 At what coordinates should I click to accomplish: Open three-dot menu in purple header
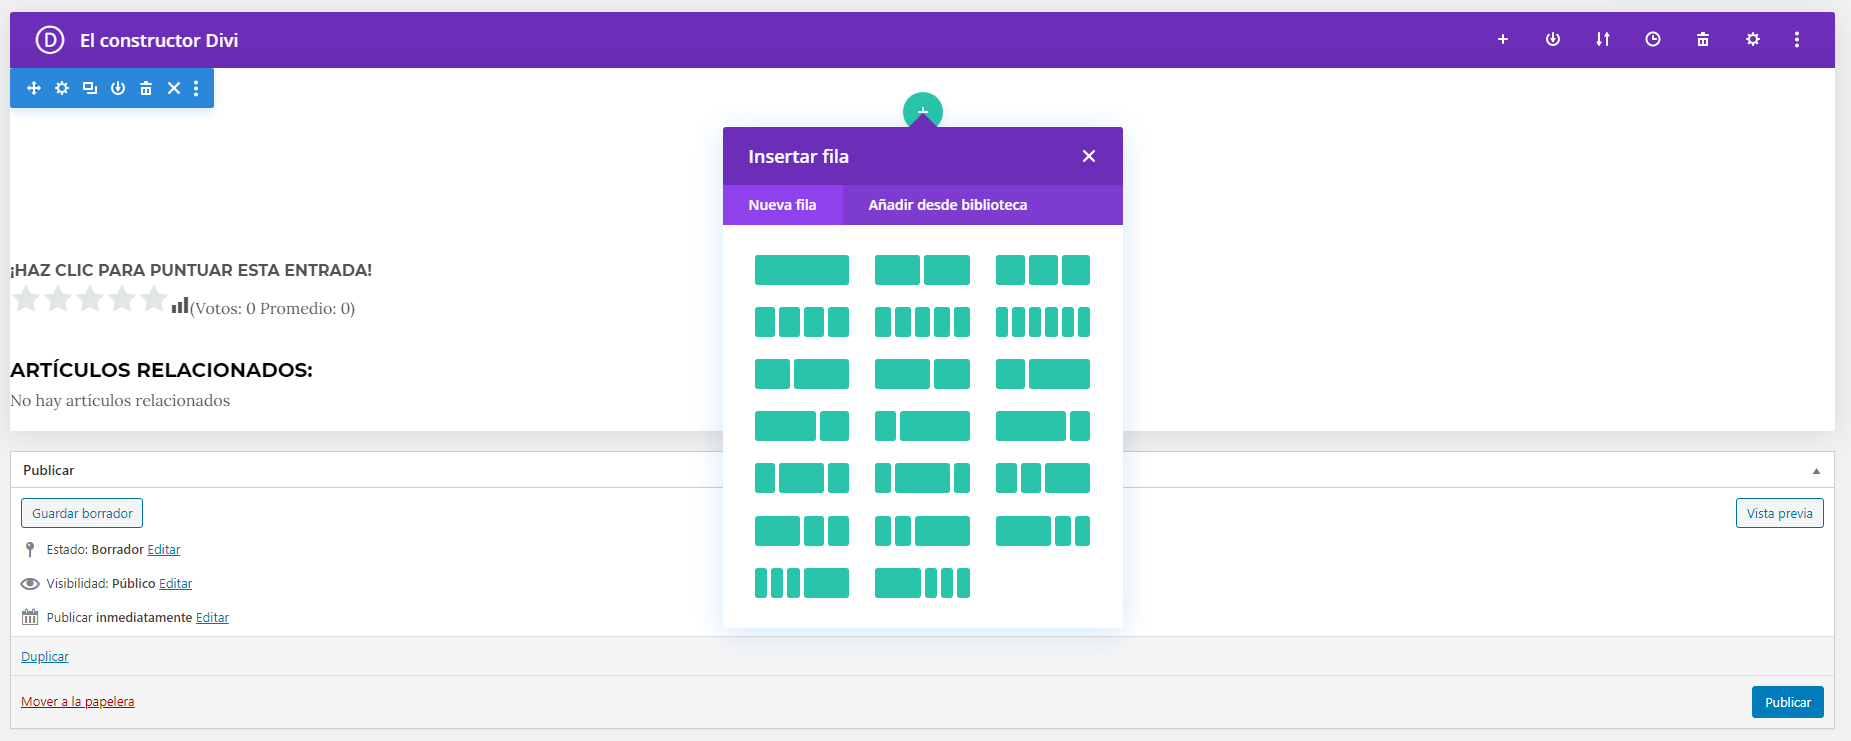point(1797,39)
